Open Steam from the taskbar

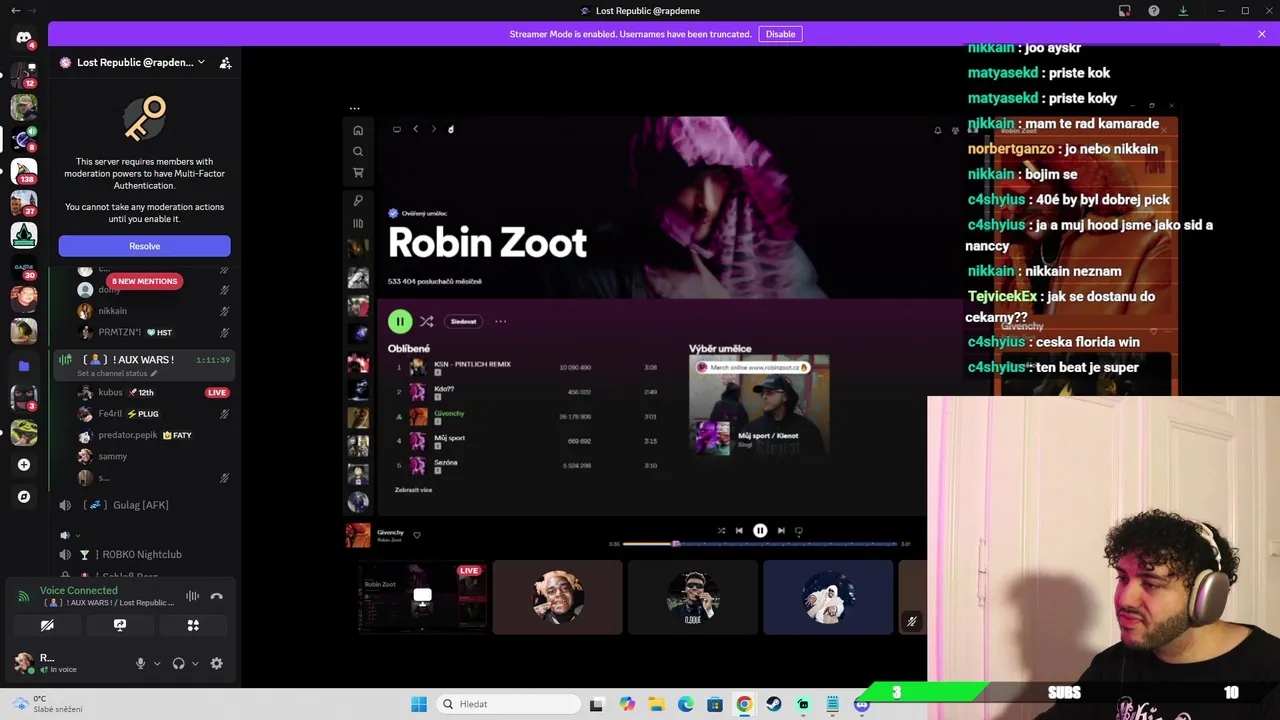(774, 704)
